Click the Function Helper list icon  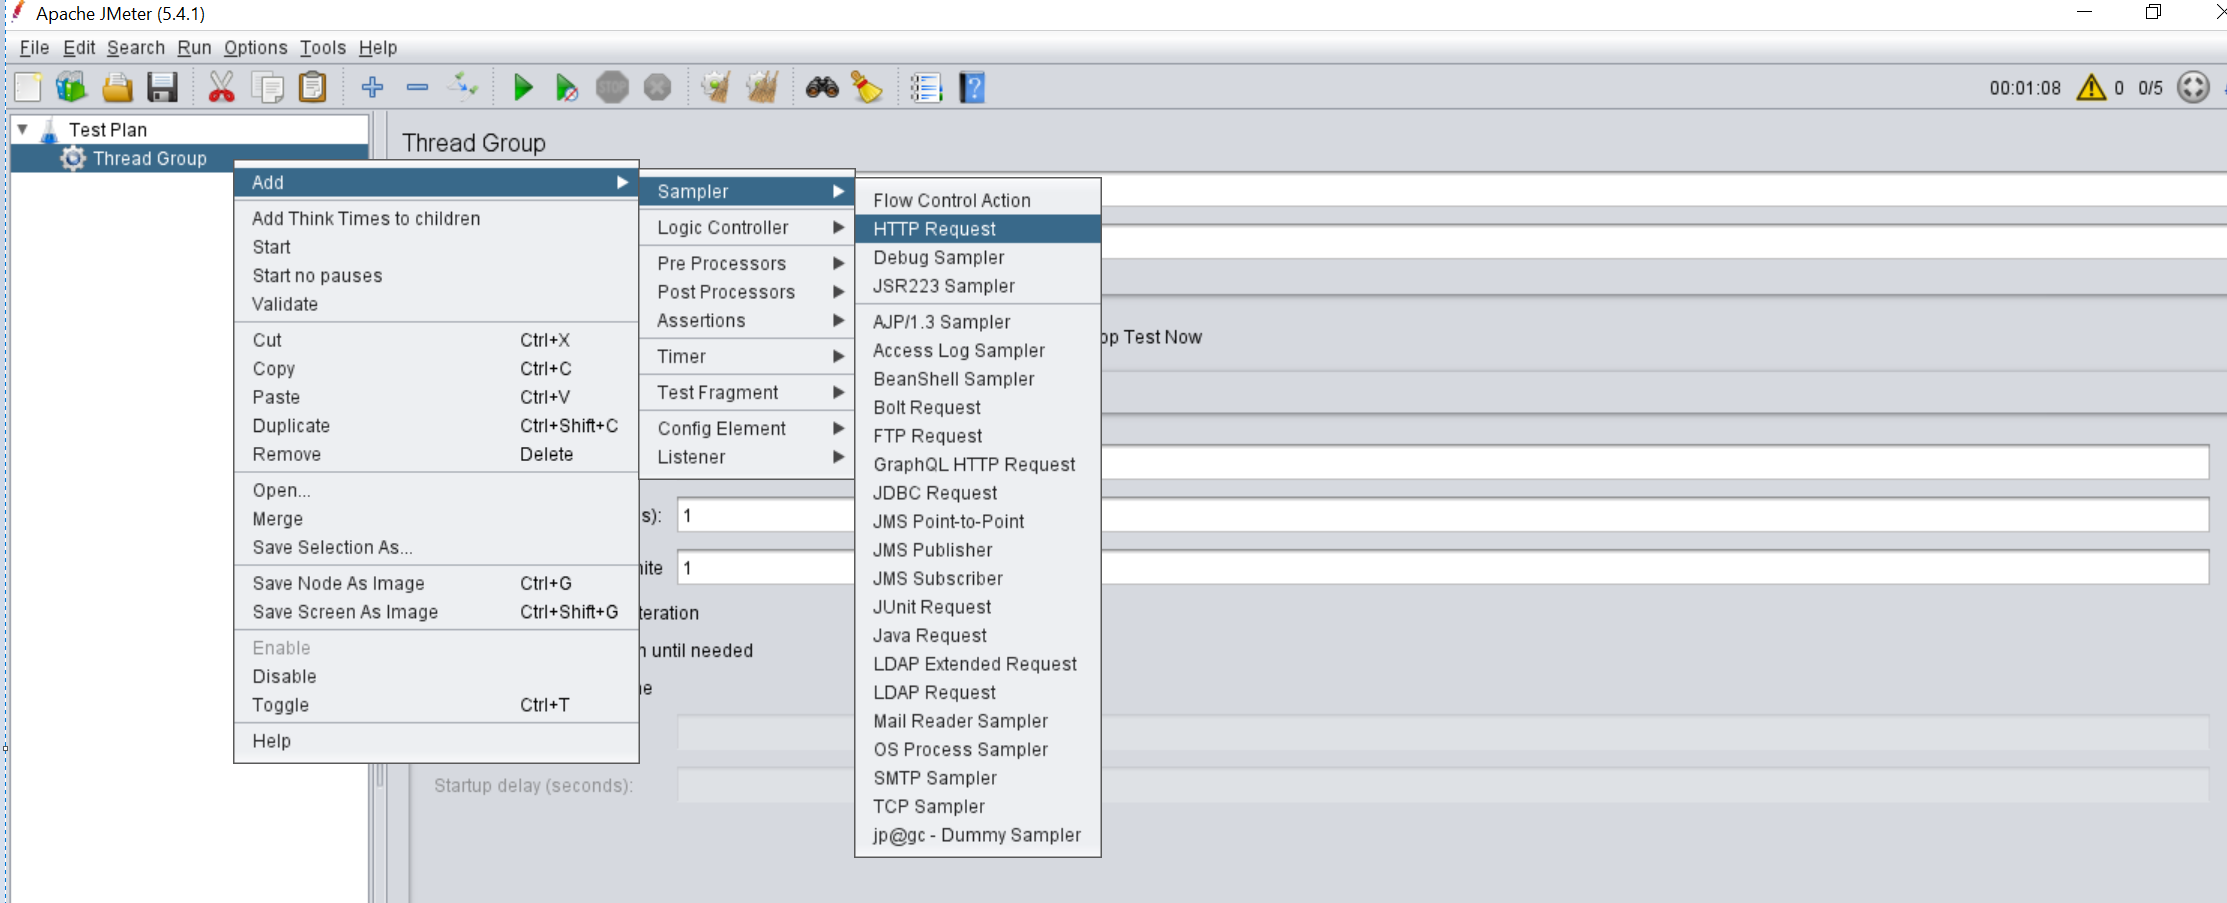point(926,88)
